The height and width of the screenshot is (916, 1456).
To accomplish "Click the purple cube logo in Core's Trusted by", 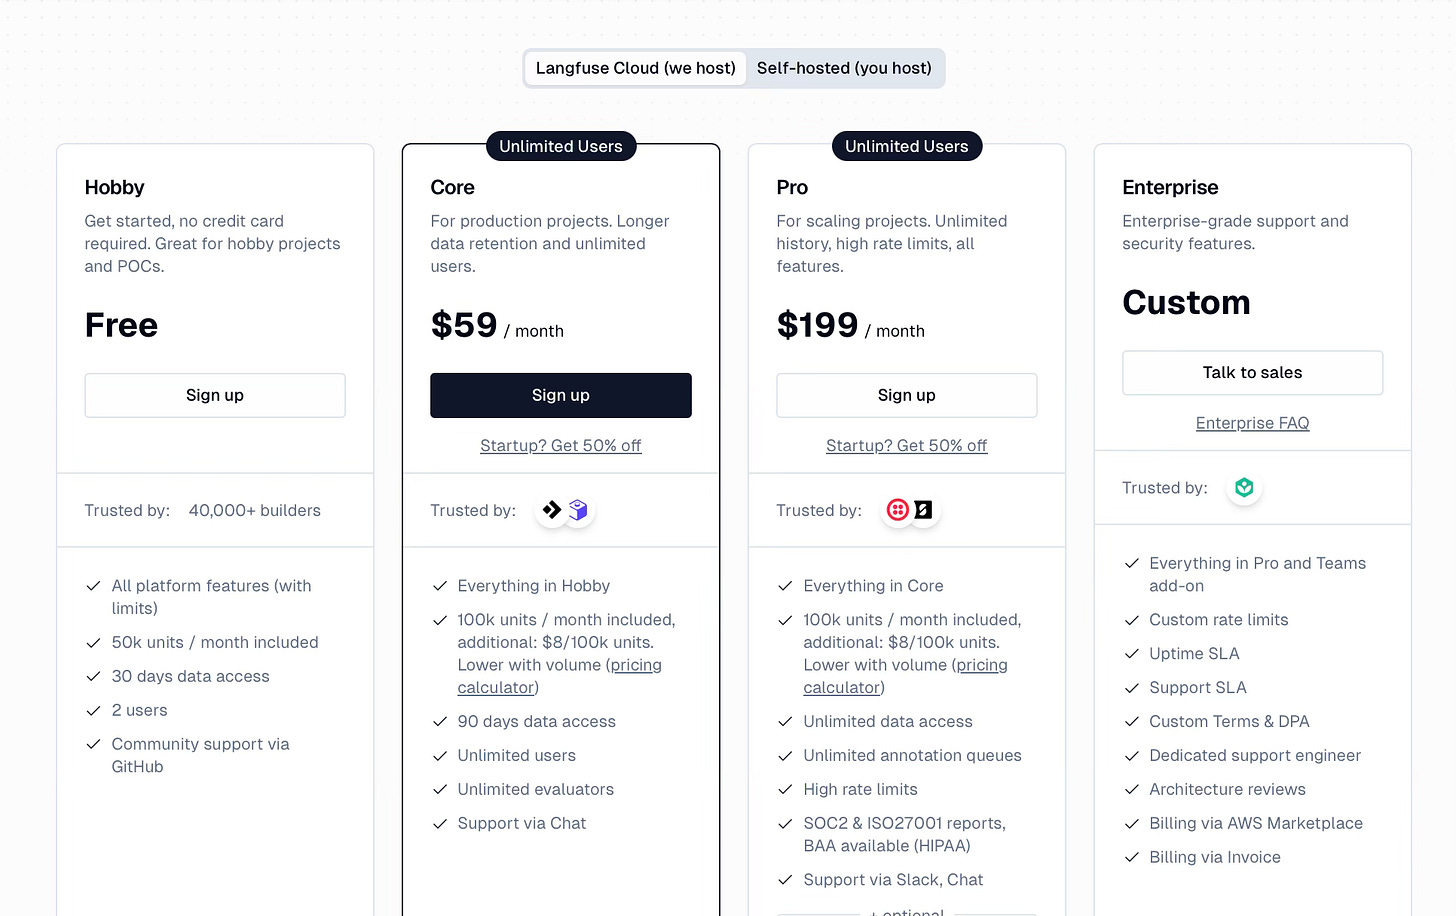I will point(578,510).
